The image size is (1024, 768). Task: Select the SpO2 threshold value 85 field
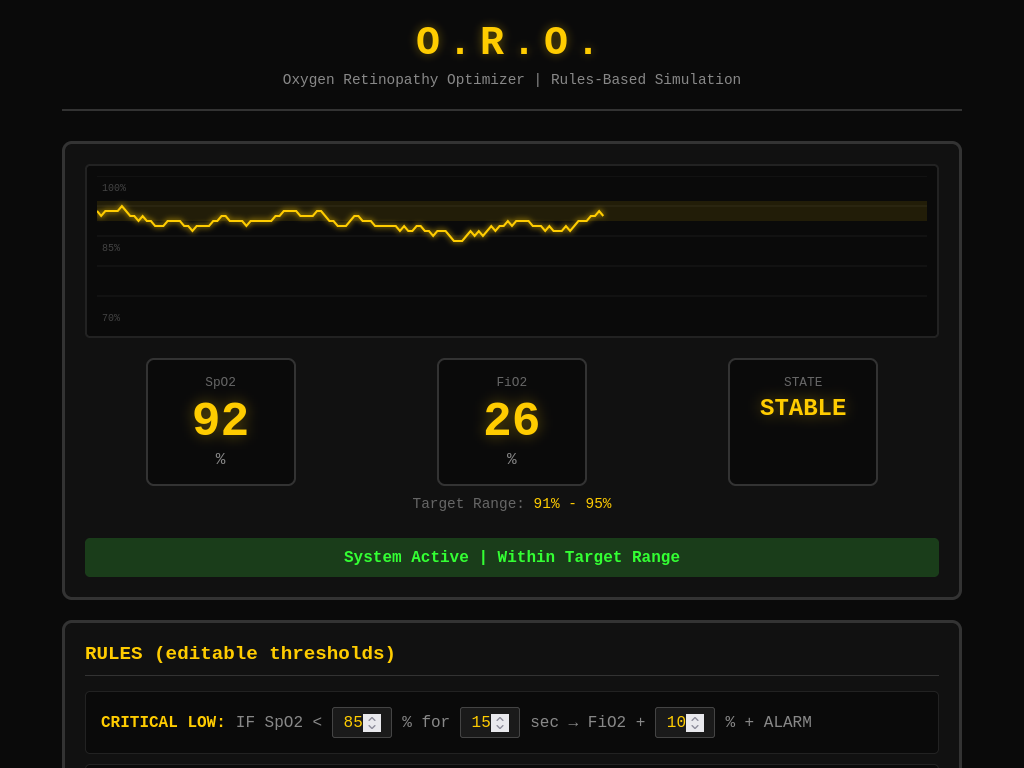tap(352, 722)
